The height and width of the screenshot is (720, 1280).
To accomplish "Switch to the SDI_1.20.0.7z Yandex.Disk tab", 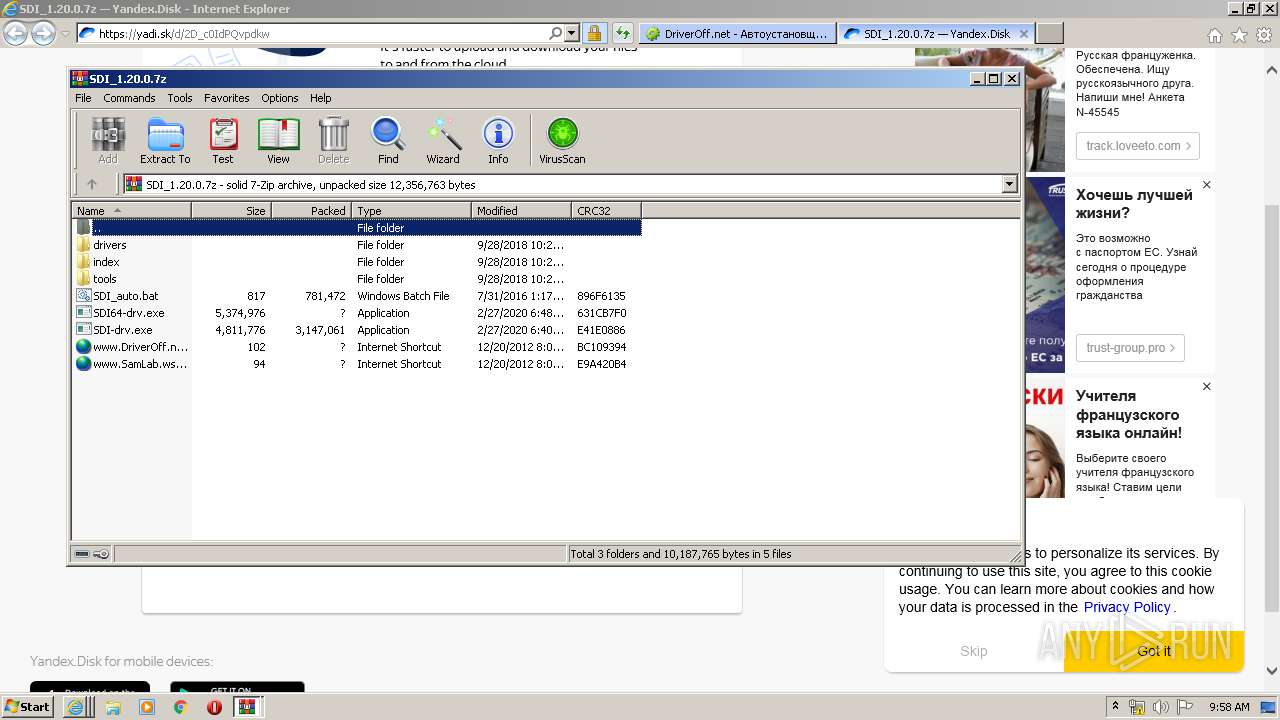I will 936,33.
